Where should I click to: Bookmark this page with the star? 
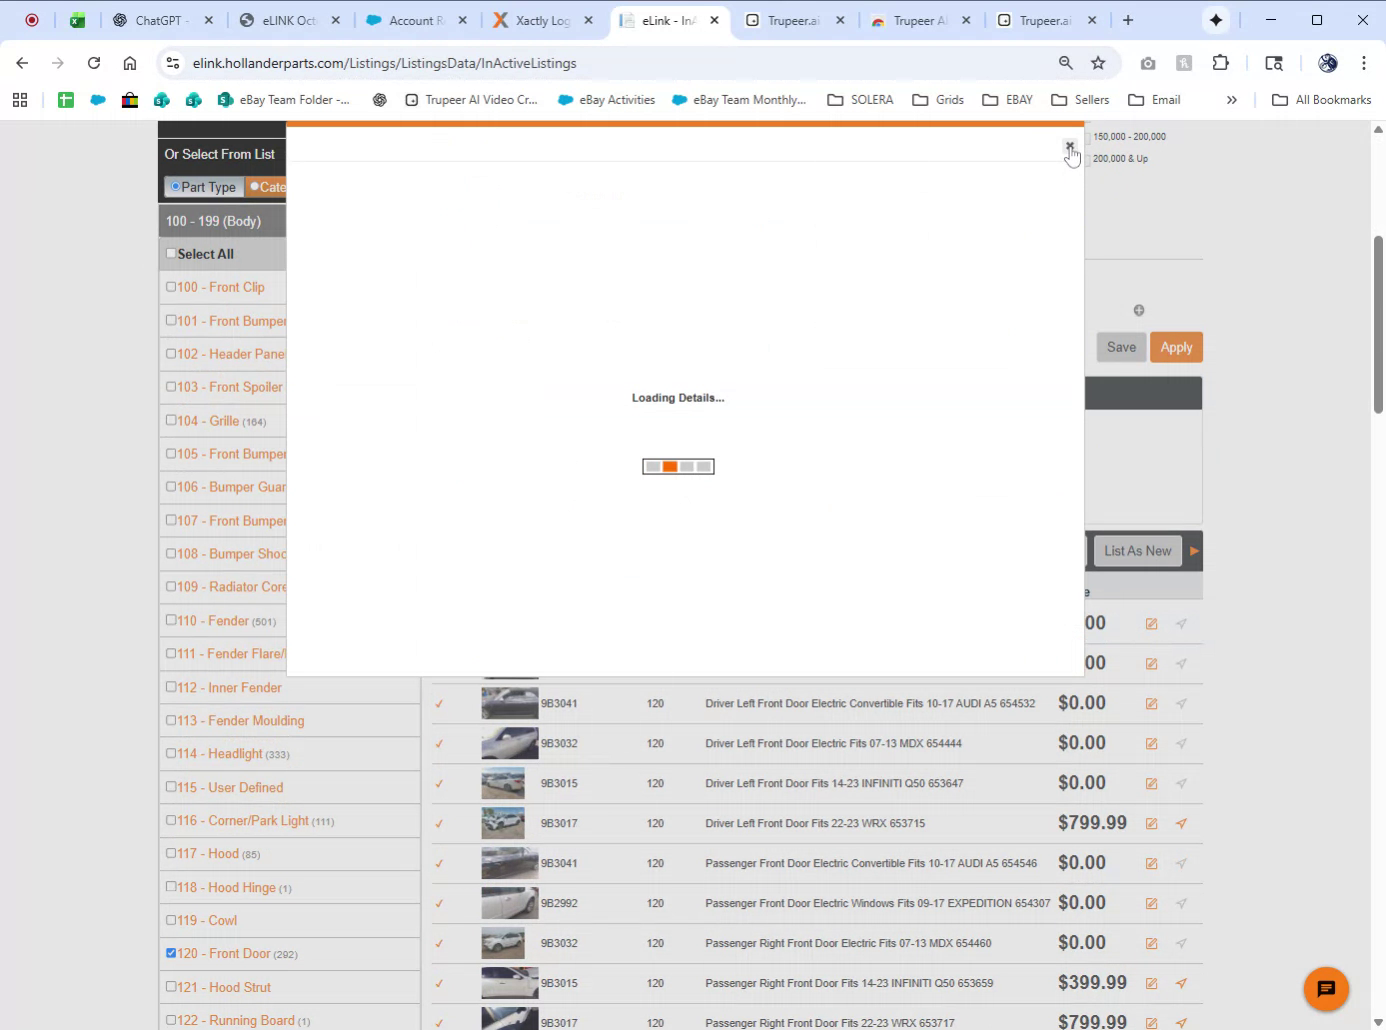(x=1098, y=63)
